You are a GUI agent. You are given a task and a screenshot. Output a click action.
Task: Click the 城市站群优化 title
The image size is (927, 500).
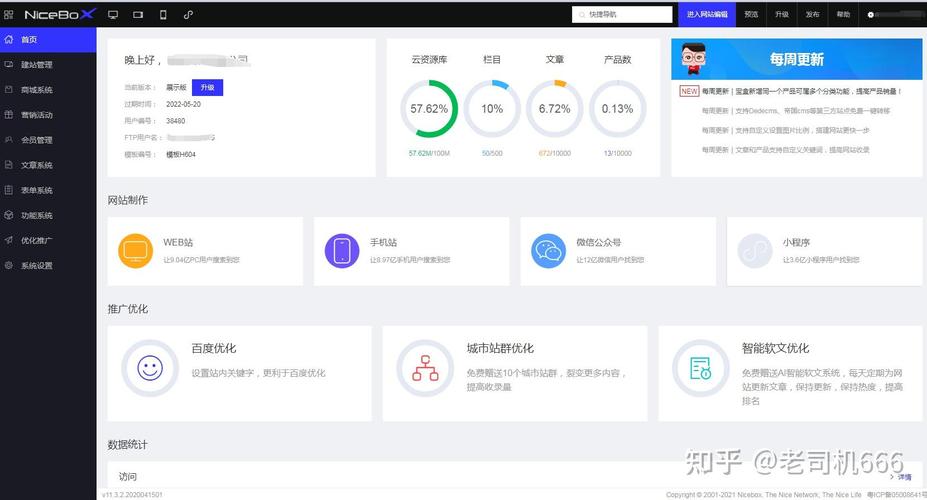(500, 348)
